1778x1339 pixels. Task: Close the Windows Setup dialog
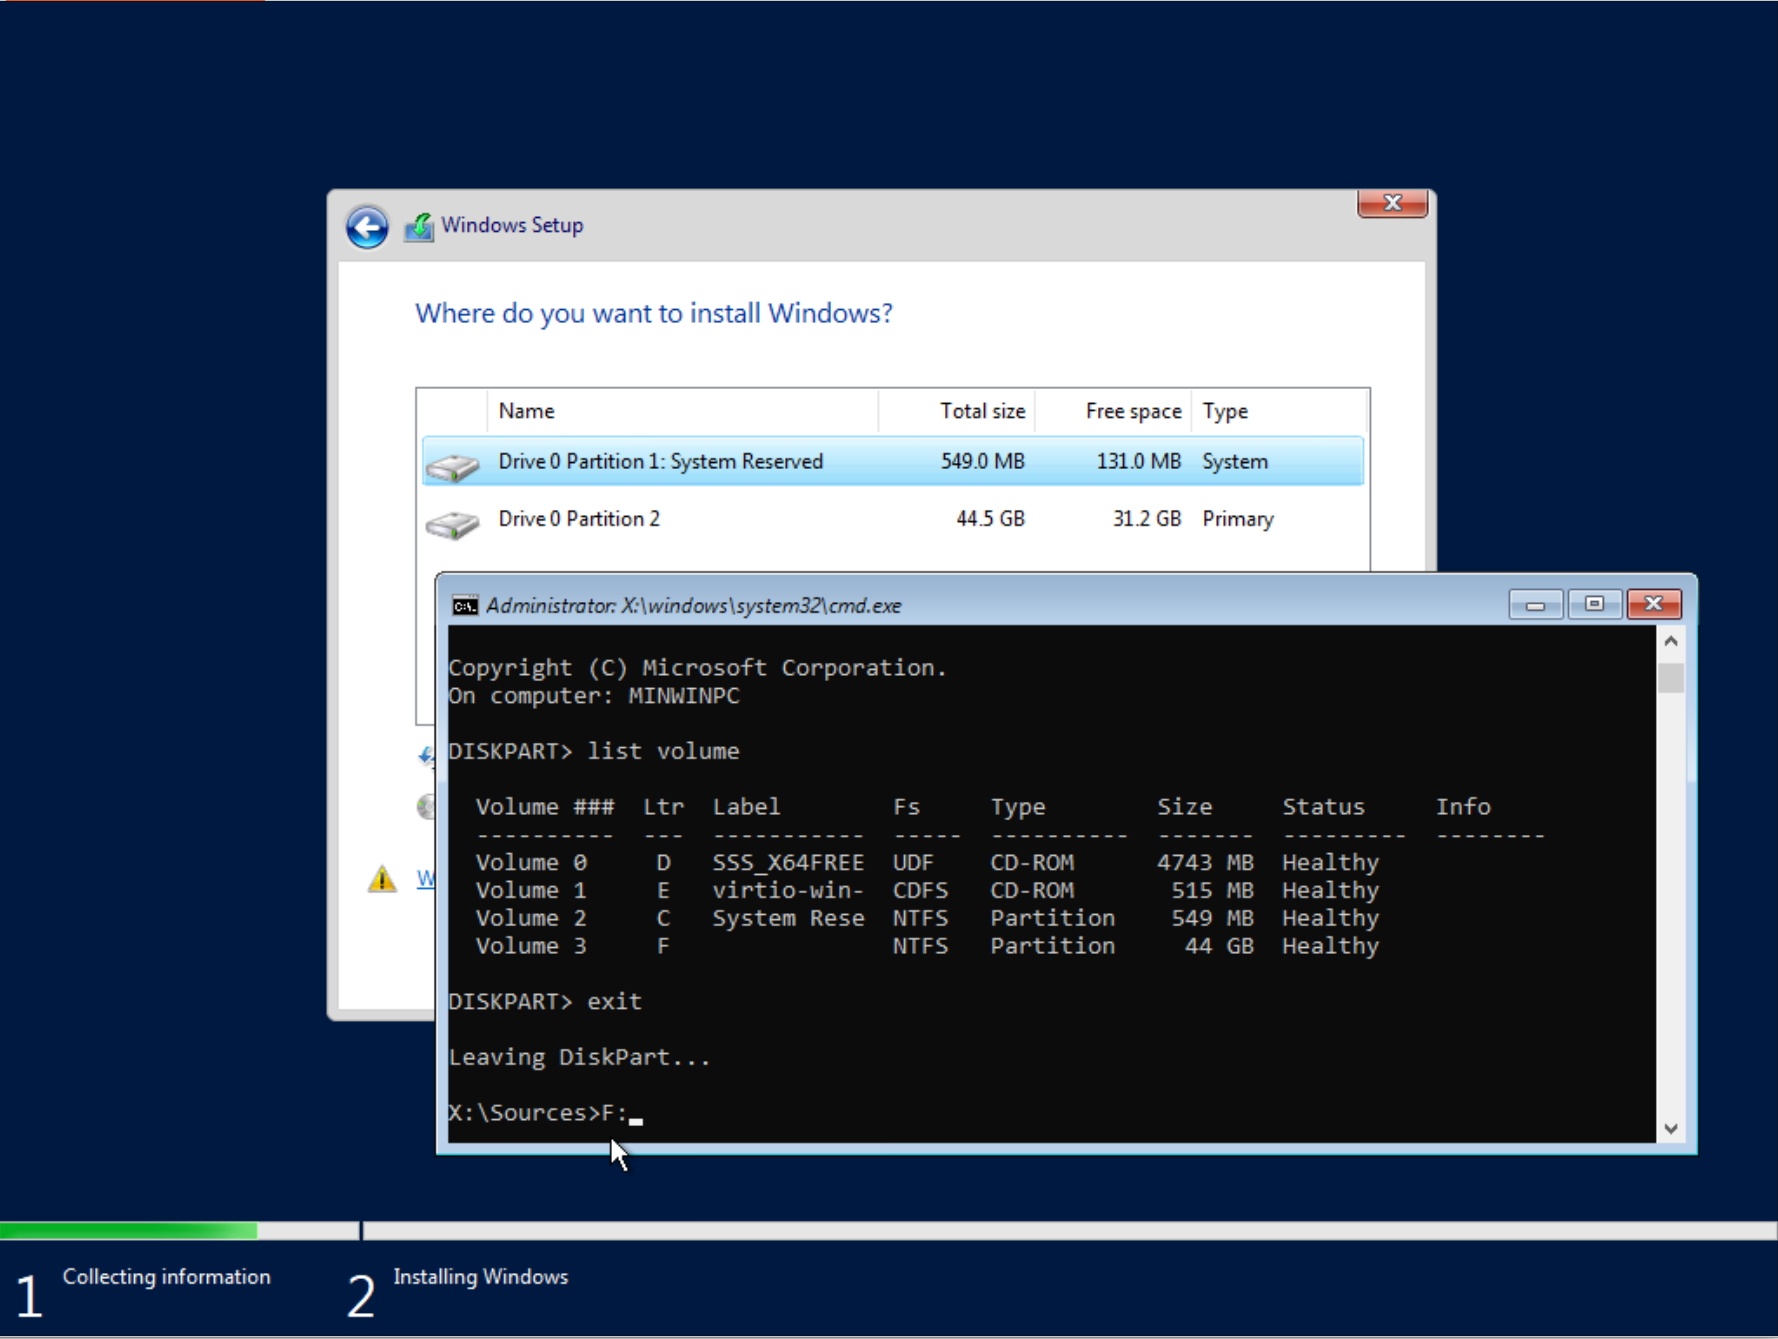tap(1392, 203)
